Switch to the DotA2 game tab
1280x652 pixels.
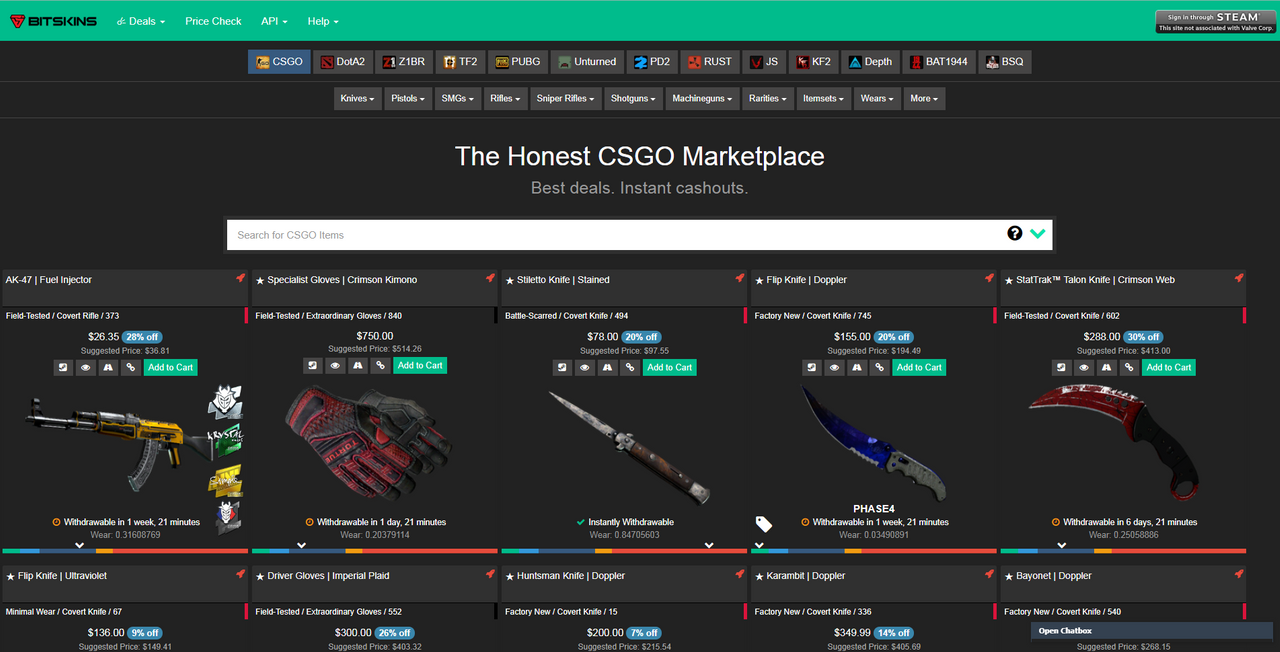[x=342, y=62]
